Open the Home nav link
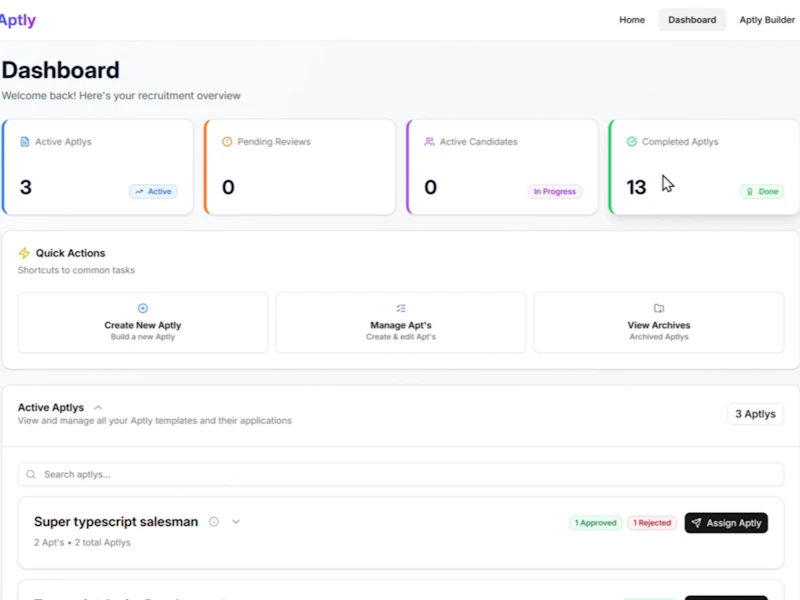Screen dimensions: 800x600 (632, 20)
